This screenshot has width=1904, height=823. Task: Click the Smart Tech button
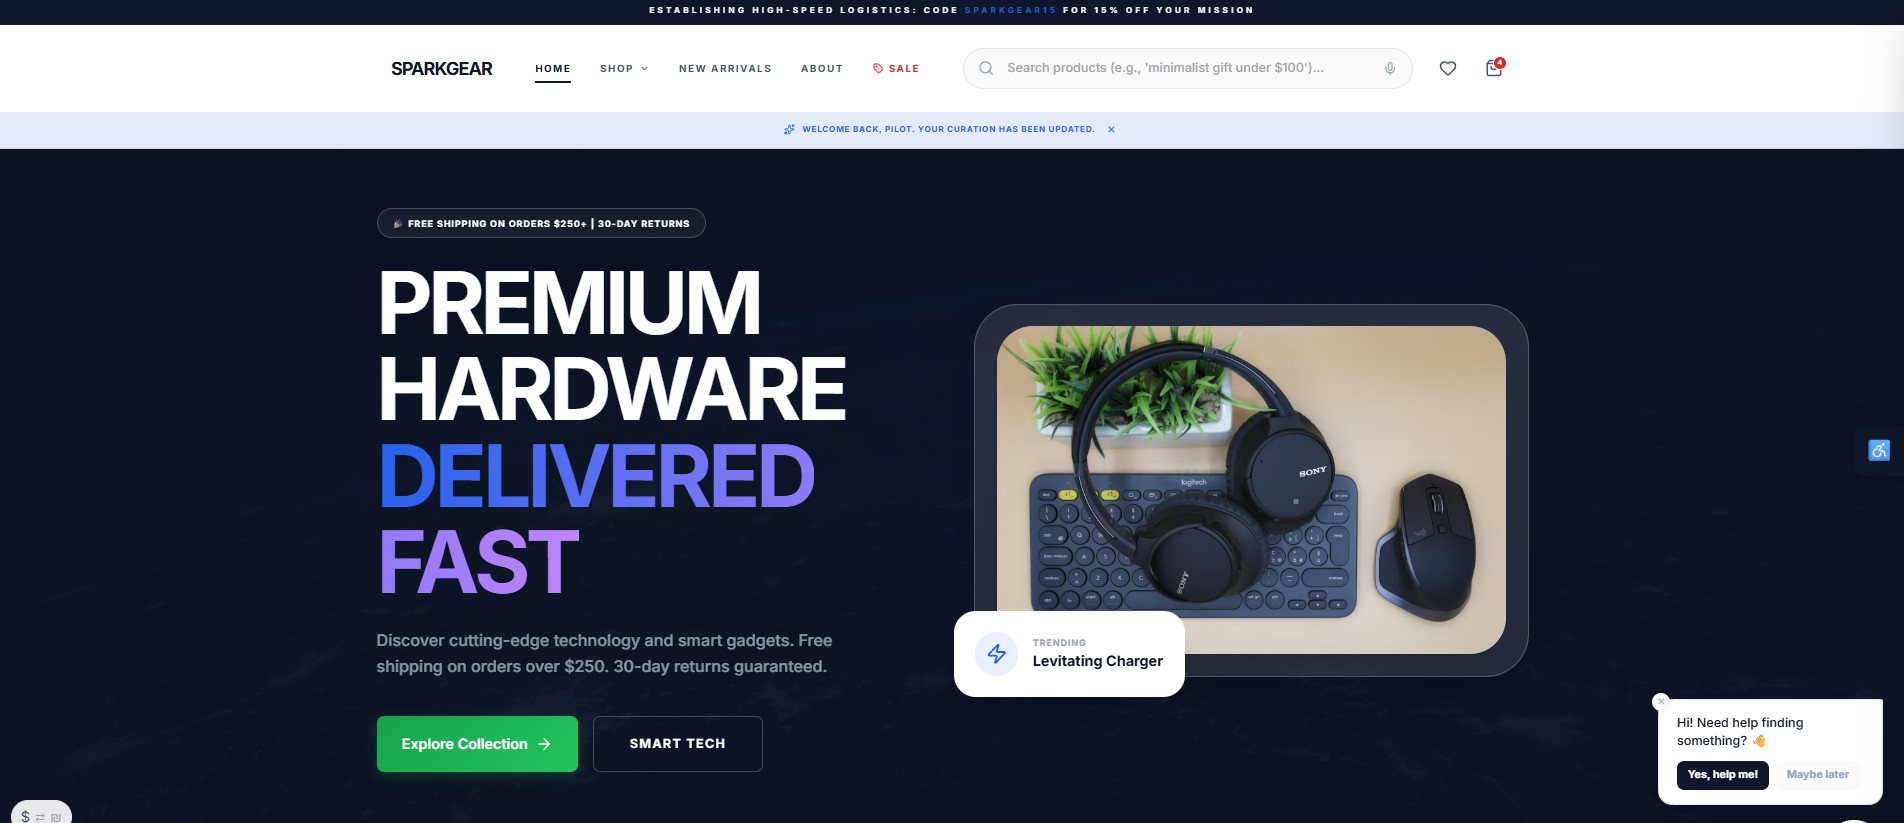click(x=678, y=744)
